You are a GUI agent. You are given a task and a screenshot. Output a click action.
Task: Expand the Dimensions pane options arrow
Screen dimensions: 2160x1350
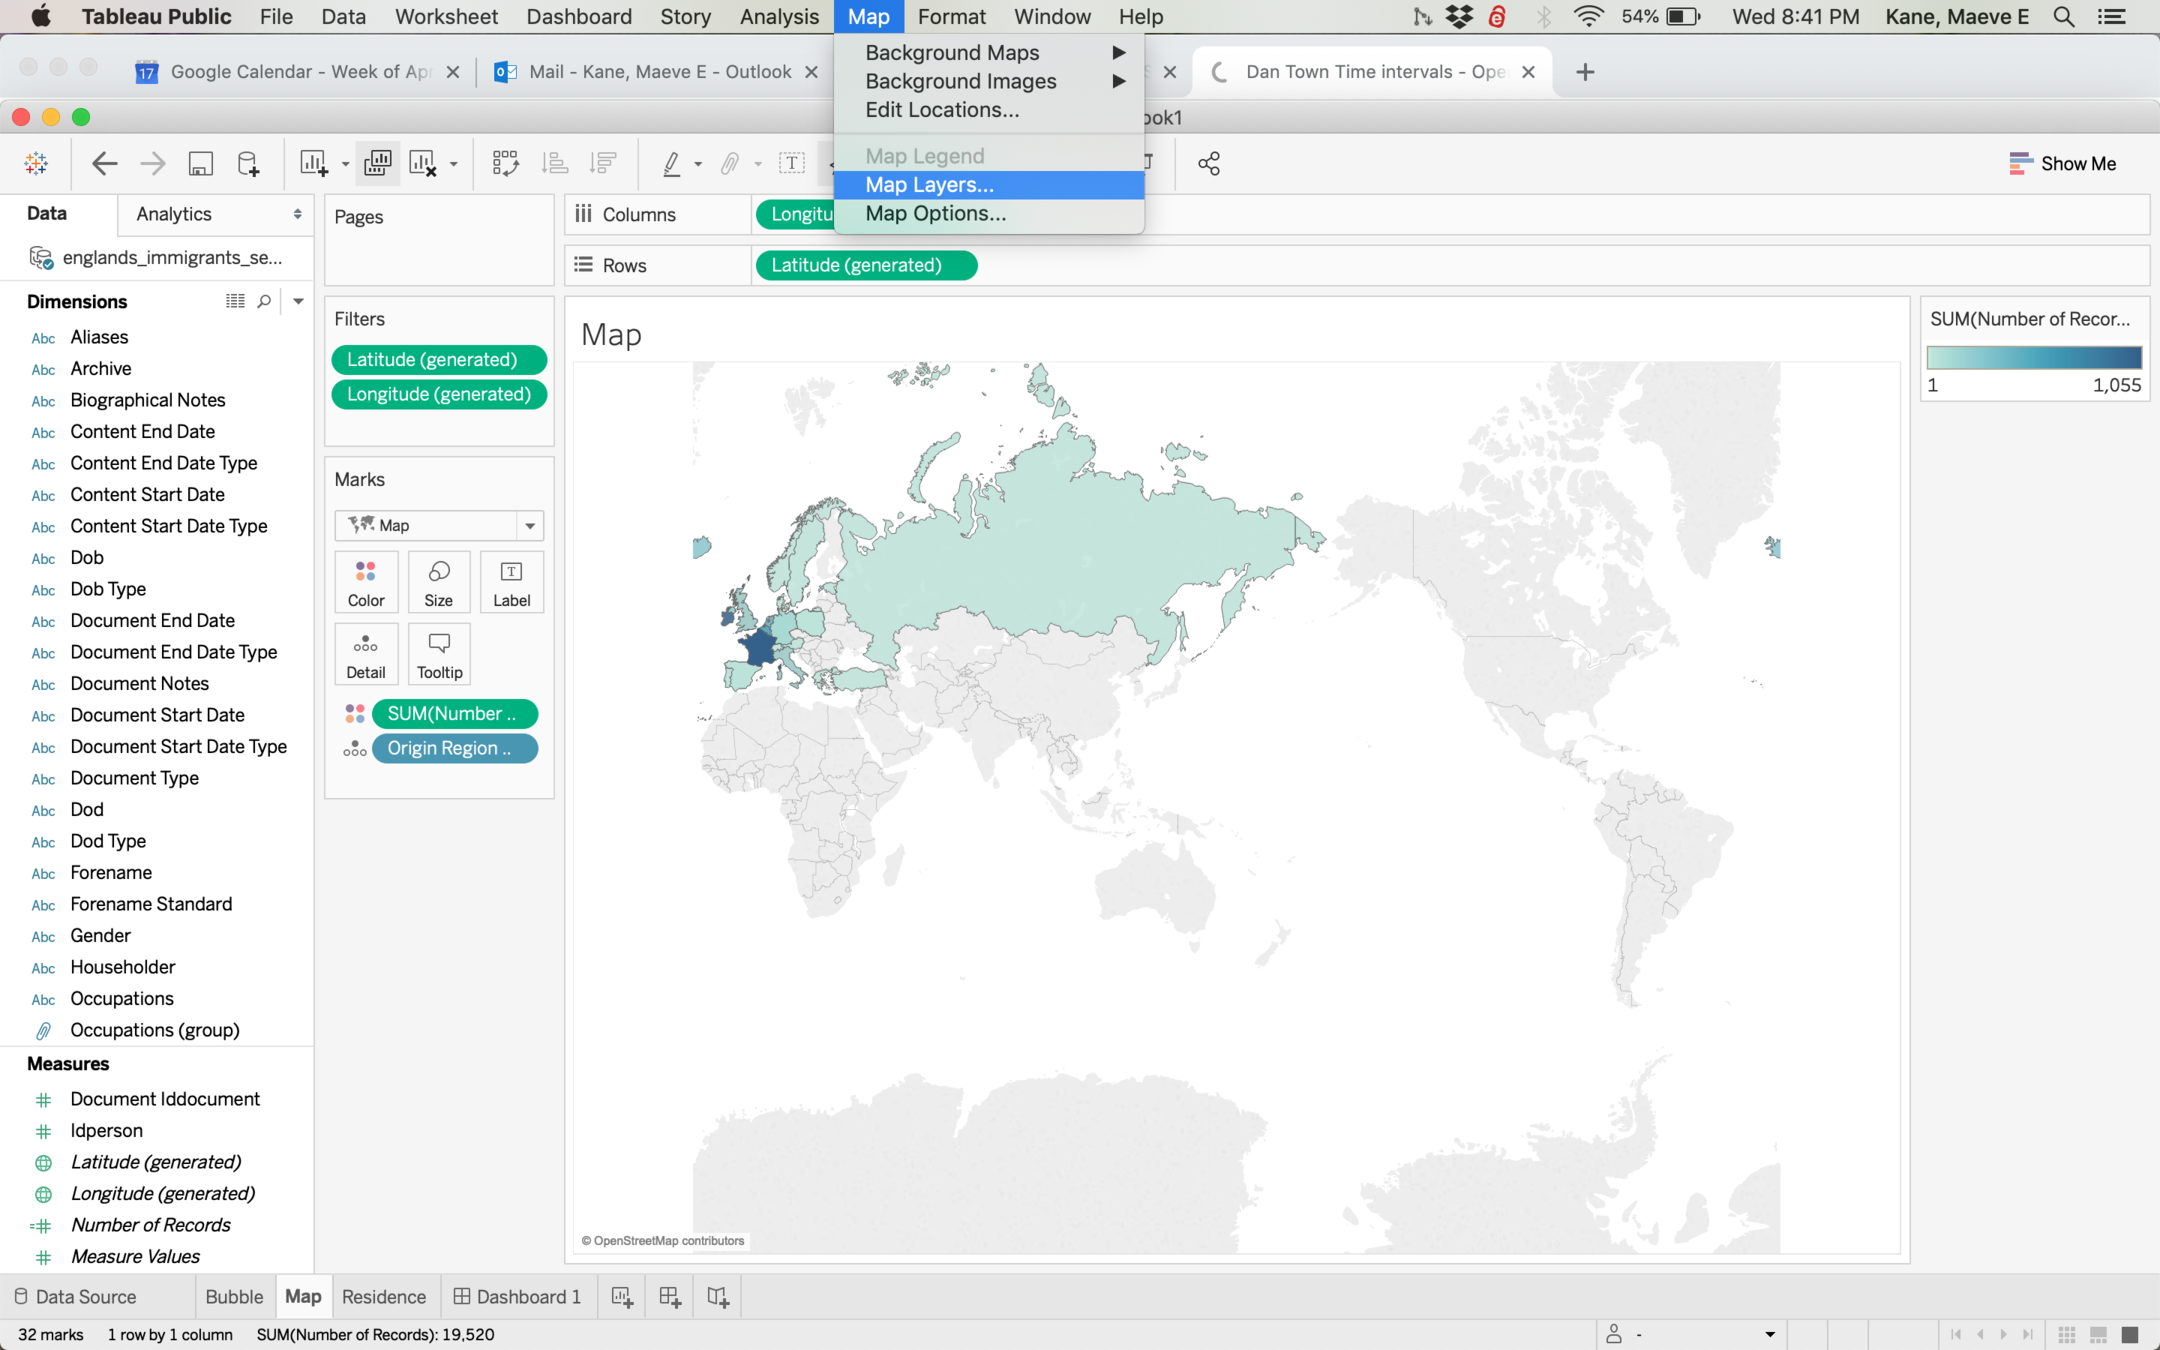tap(298, 301)
